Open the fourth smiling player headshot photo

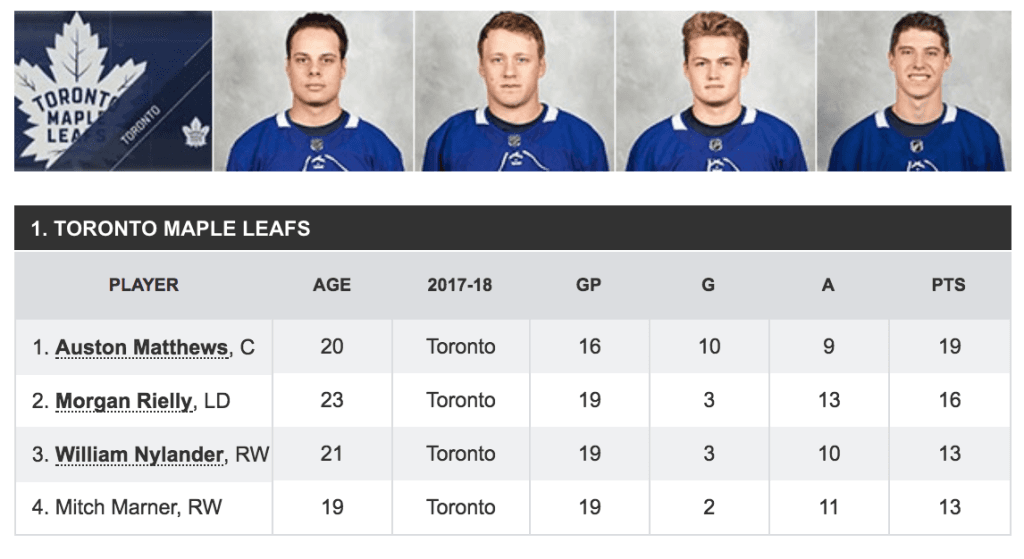[914, 91]
